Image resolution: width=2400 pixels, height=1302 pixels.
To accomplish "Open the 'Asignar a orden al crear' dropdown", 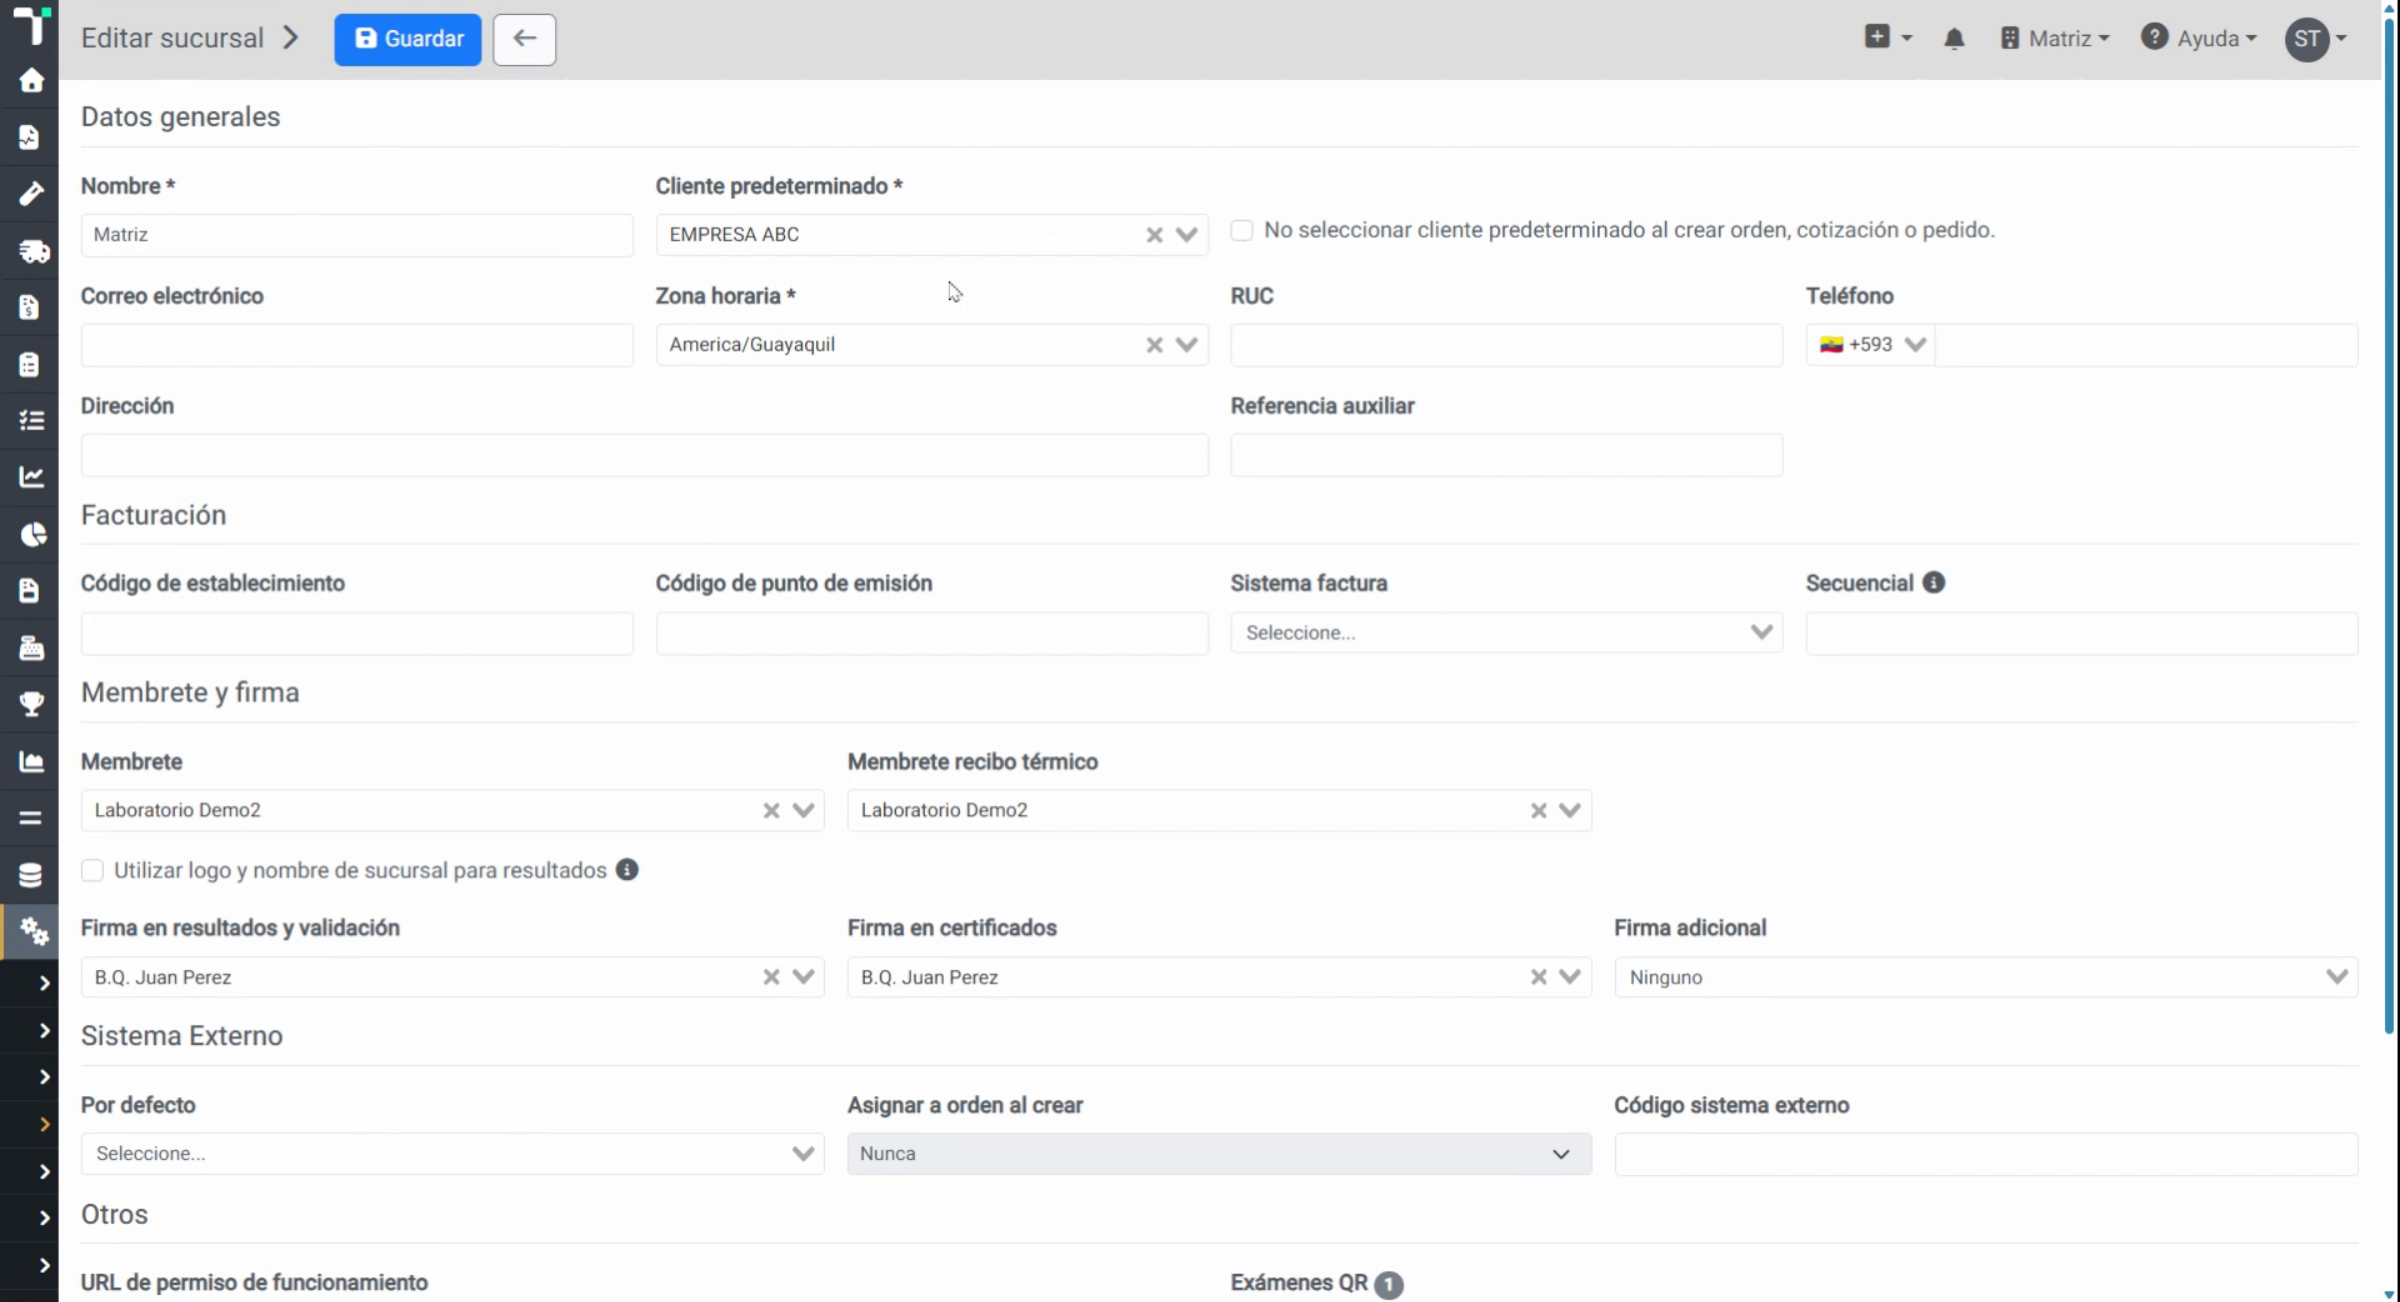I will pyautogui.click(x=1219, y=1153).
